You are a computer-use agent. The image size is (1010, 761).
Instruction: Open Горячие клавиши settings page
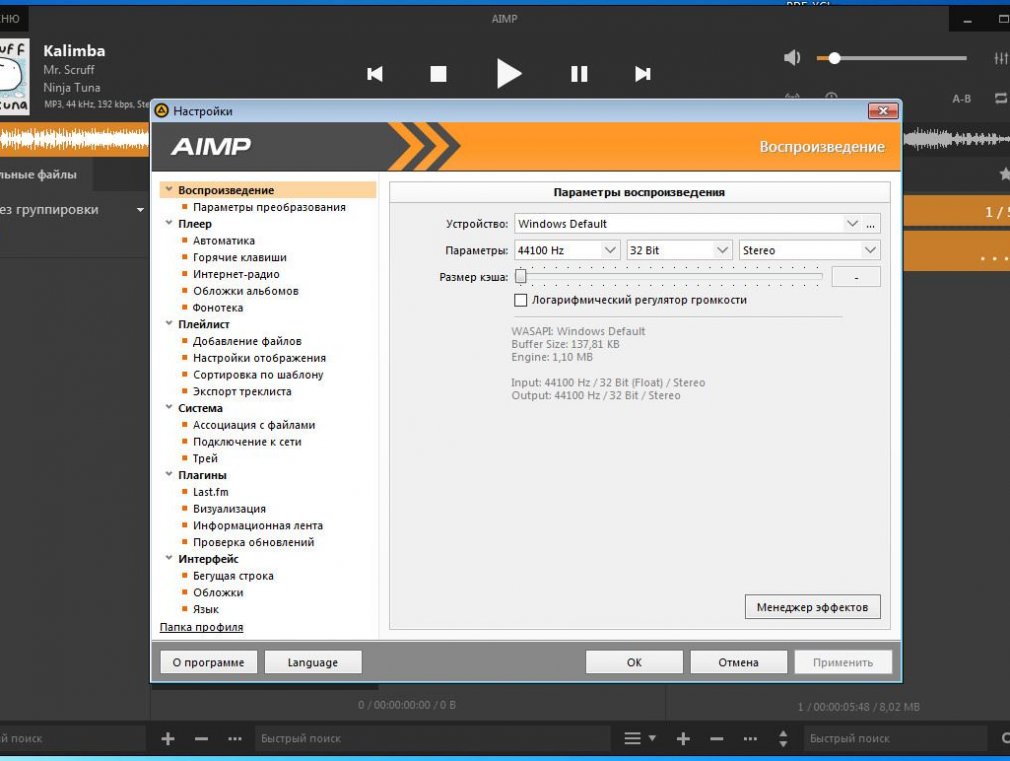click(x=240, y=257)
